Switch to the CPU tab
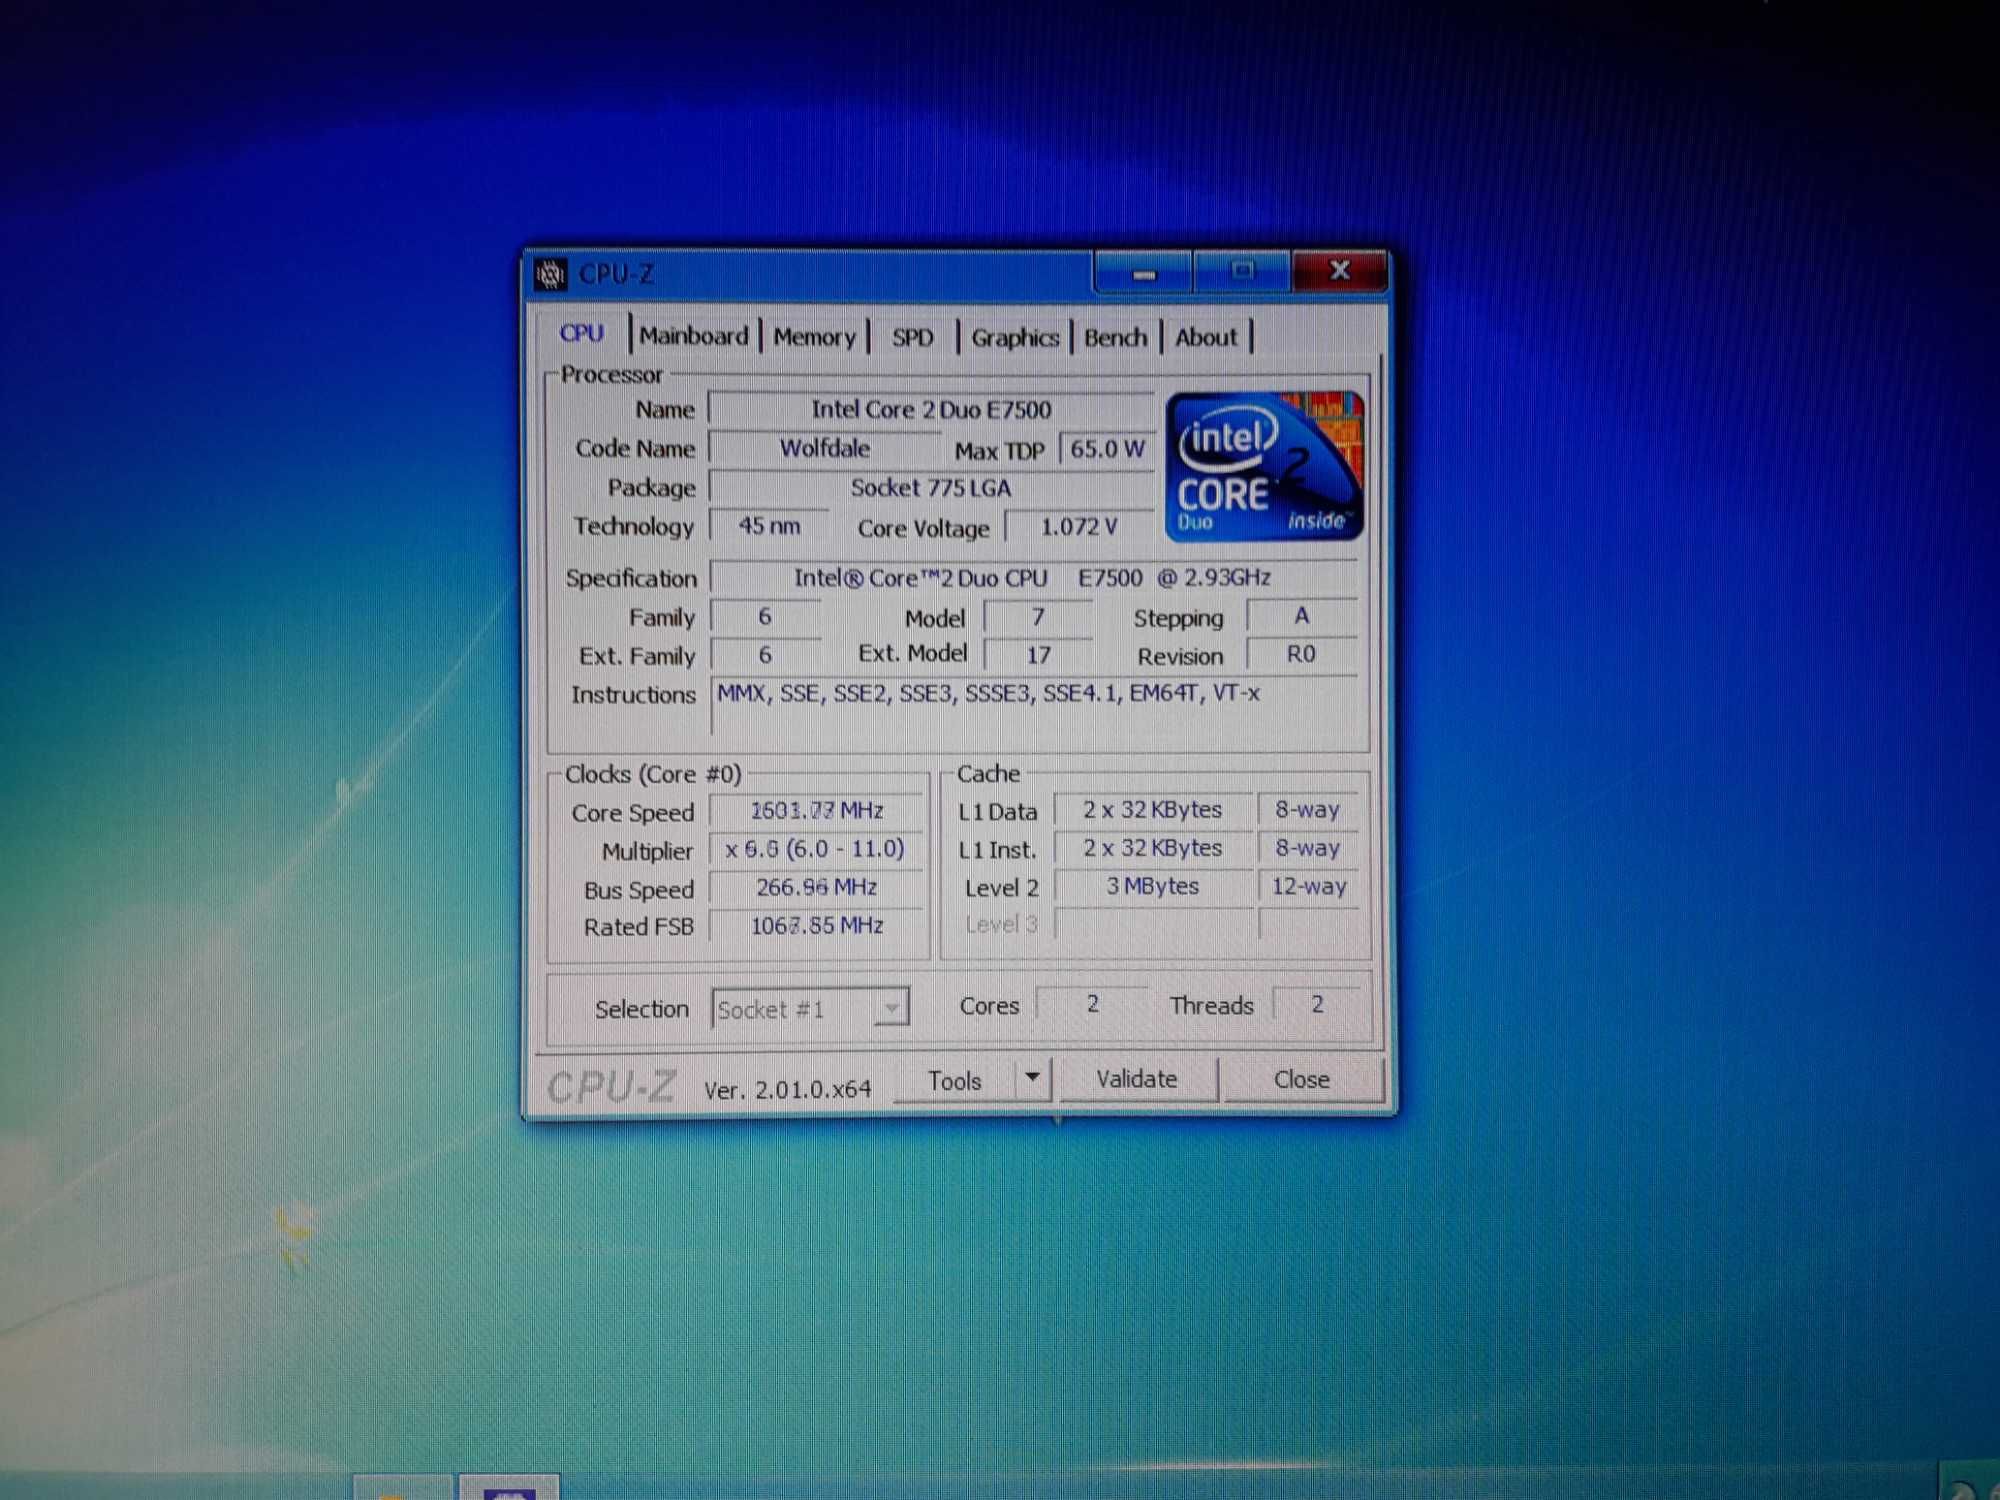This screenshot has width=2000, height=1500. click(582, 333)
